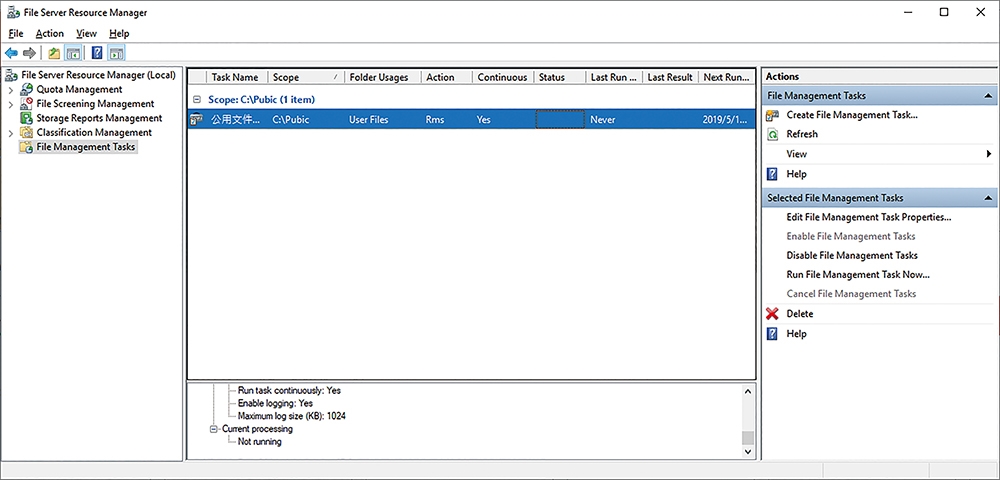Sort by the Continuous column header
The image size is (1000, 480).
(x=503, y=77)
